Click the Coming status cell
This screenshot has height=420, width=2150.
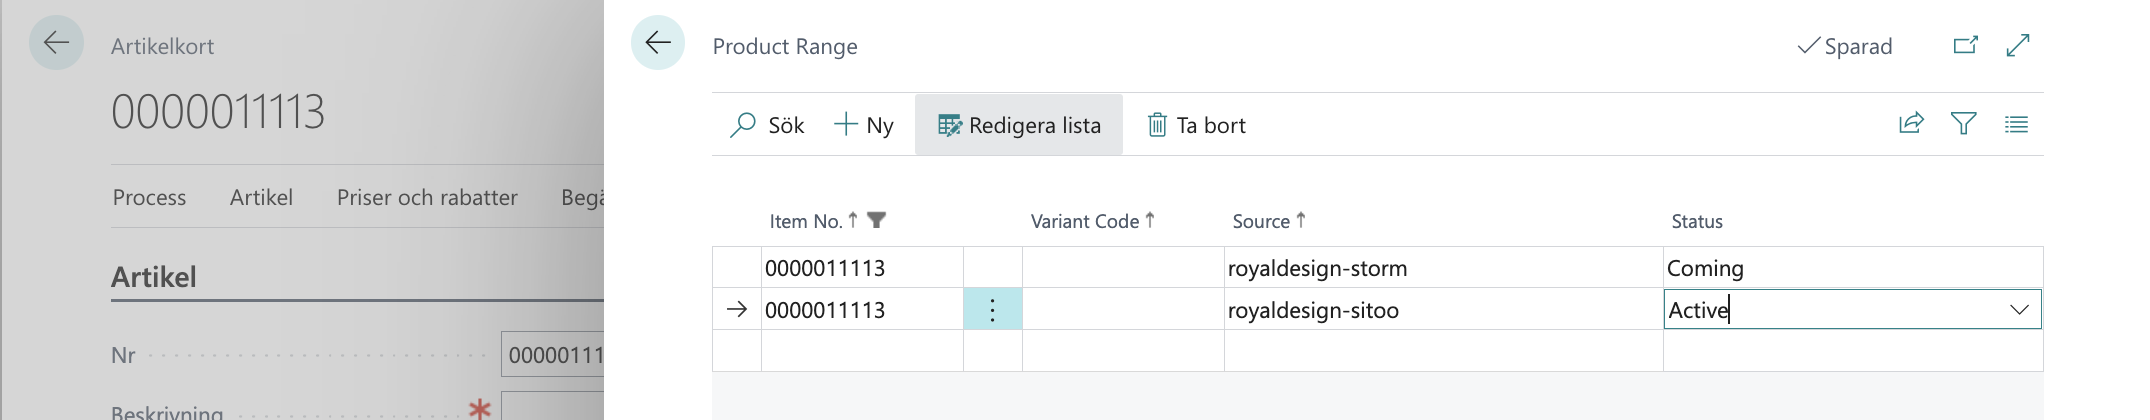click(x=1850, y=268)
